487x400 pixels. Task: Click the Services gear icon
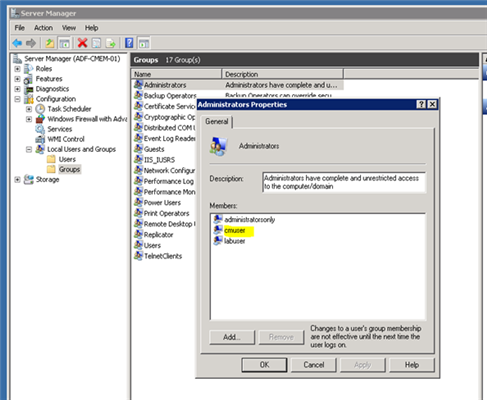click(40, 129)
